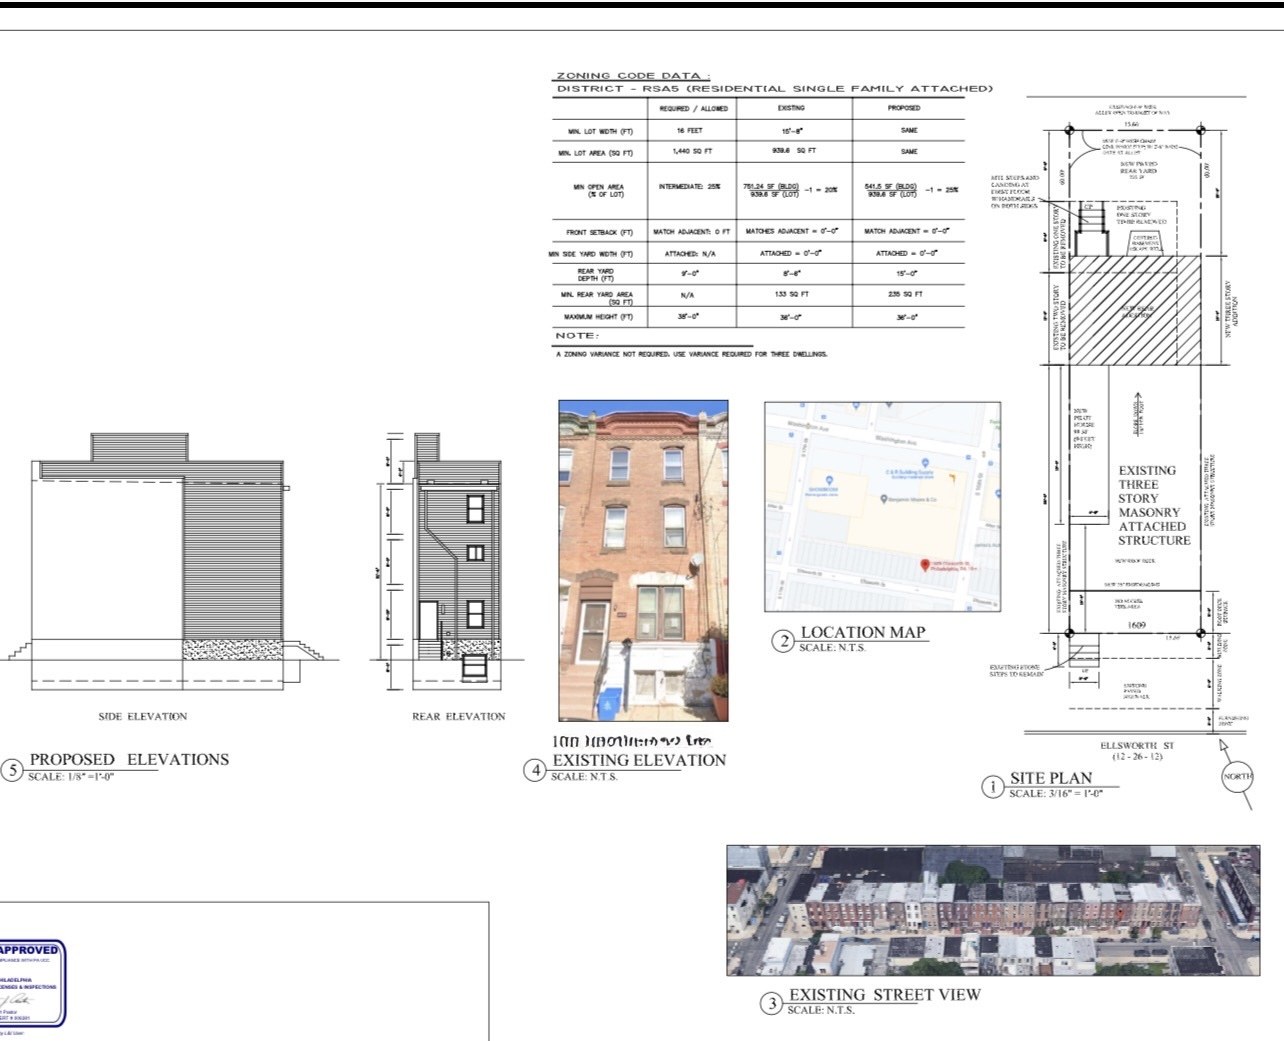
Task: Click the circled number 1 site plan marker
Action: pyautogui.click(x=992, y=787)
